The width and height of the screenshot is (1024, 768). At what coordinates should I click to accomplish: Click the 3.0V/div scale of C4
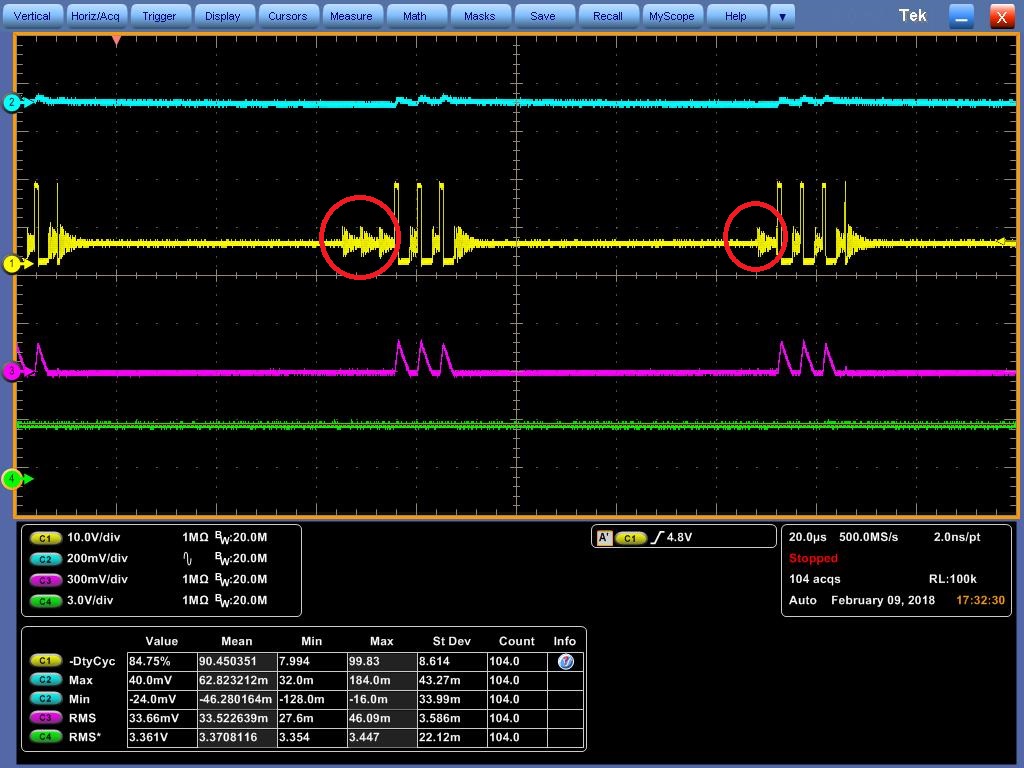tap(90, 600)
